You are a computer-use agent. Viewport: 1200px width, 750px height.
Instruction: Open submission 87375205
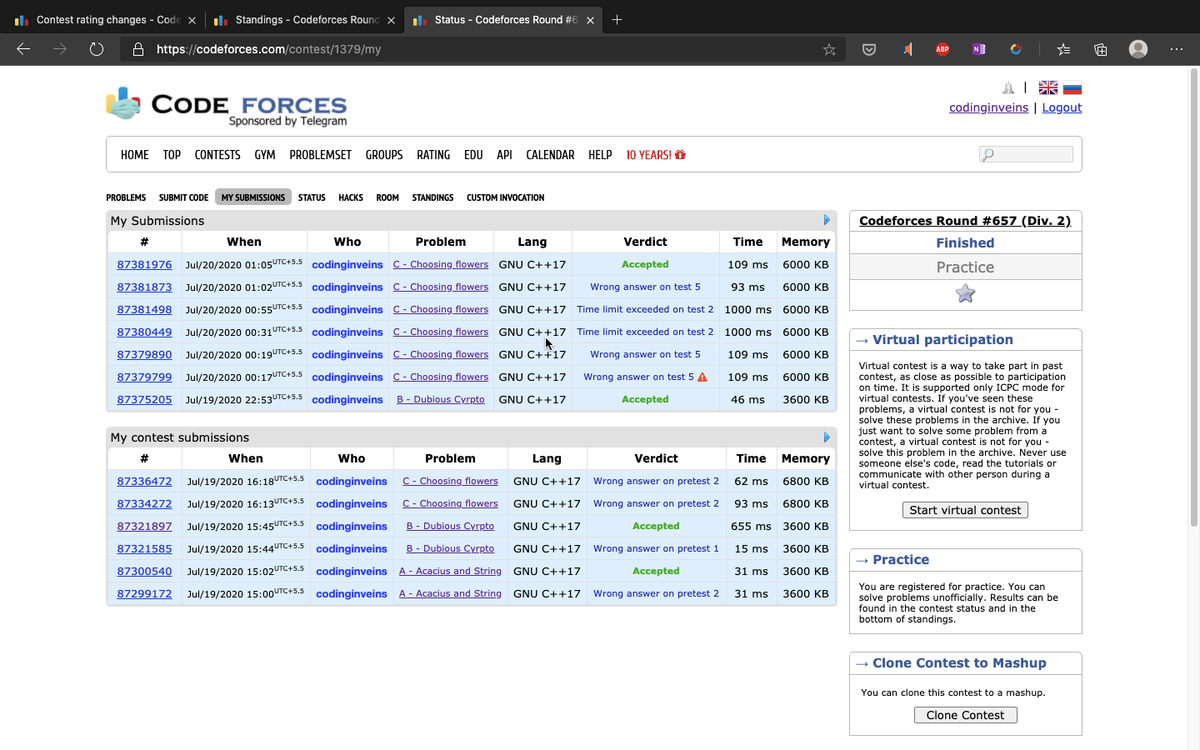(x=144, y=399)
